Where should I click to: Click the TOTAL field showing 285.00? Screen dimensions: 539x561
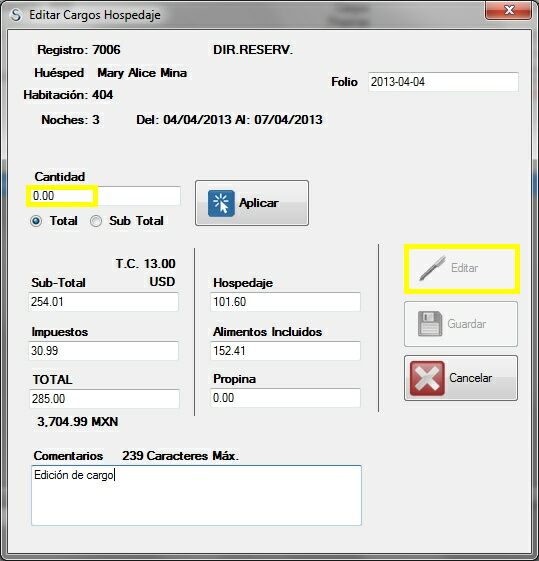(x=104, y=399)
